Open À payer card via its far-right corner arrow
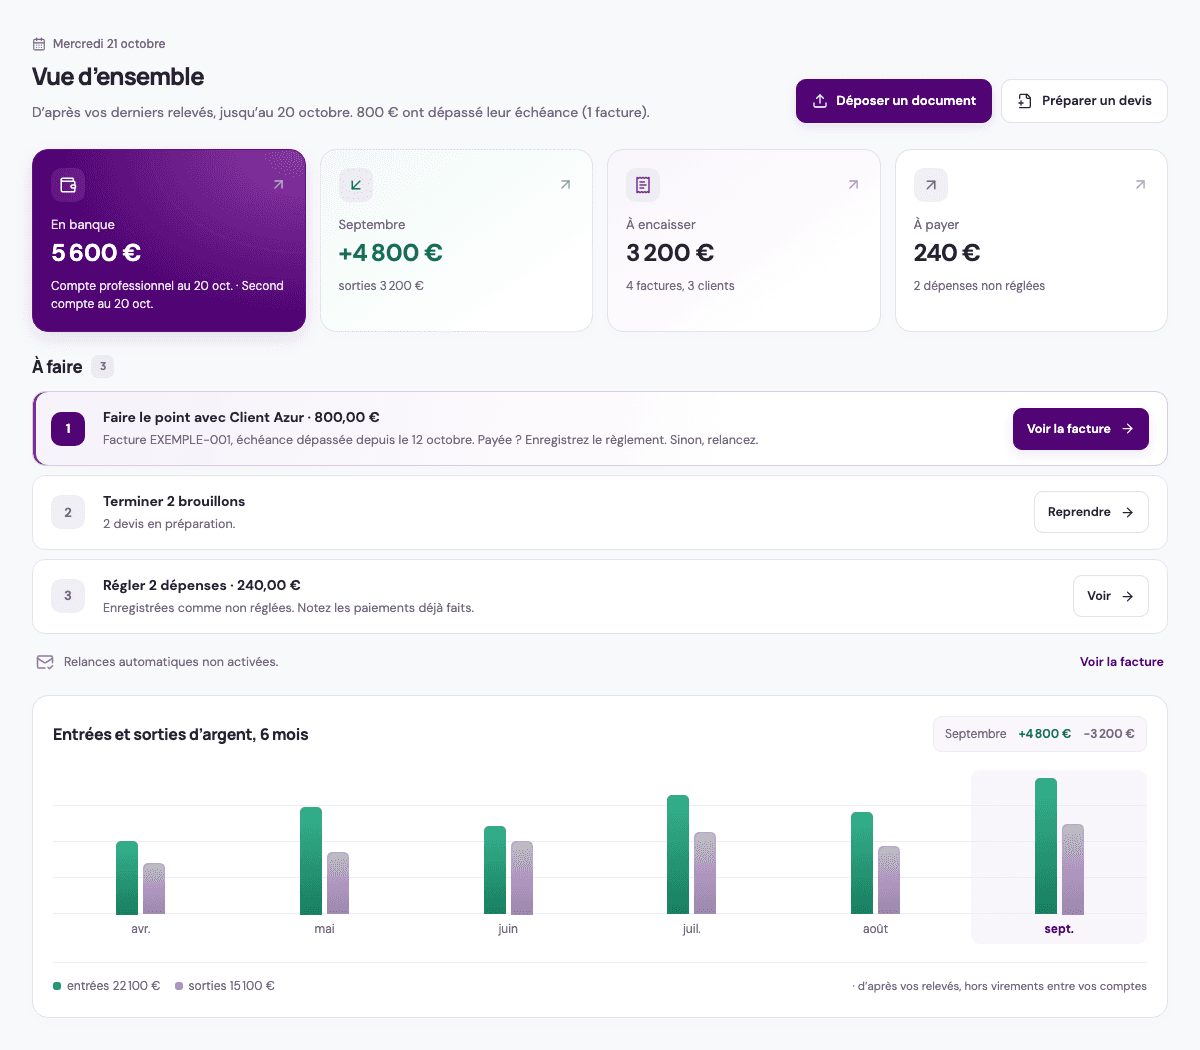 pyautogui.click(x=1140, y=185)
